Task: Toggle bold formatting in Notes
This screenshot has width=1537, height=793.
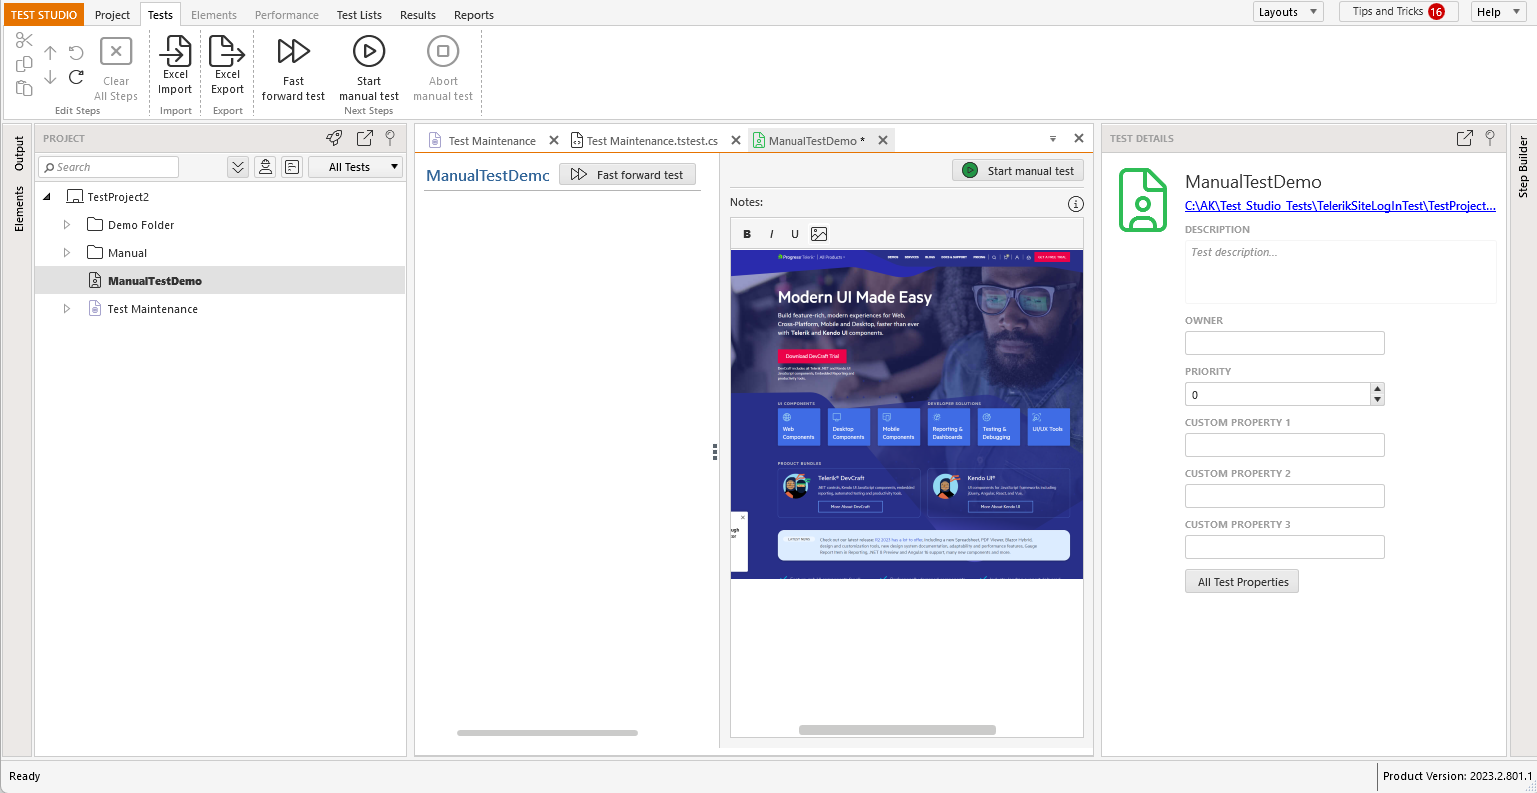Action: [x=747, y=234]
